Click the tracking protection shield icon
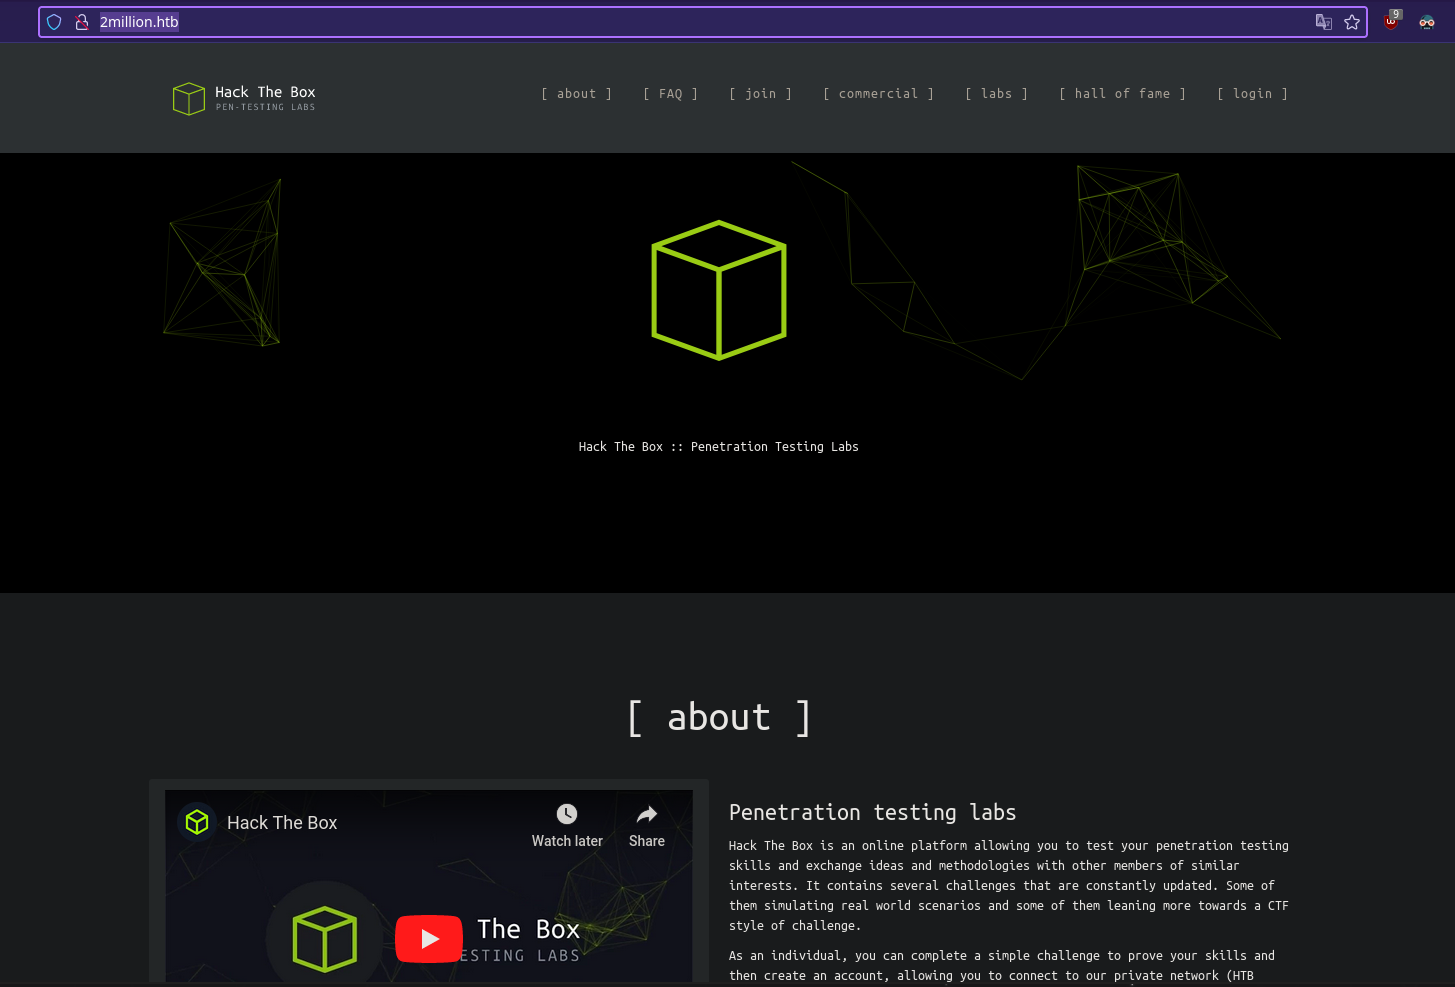 (55, 22)
